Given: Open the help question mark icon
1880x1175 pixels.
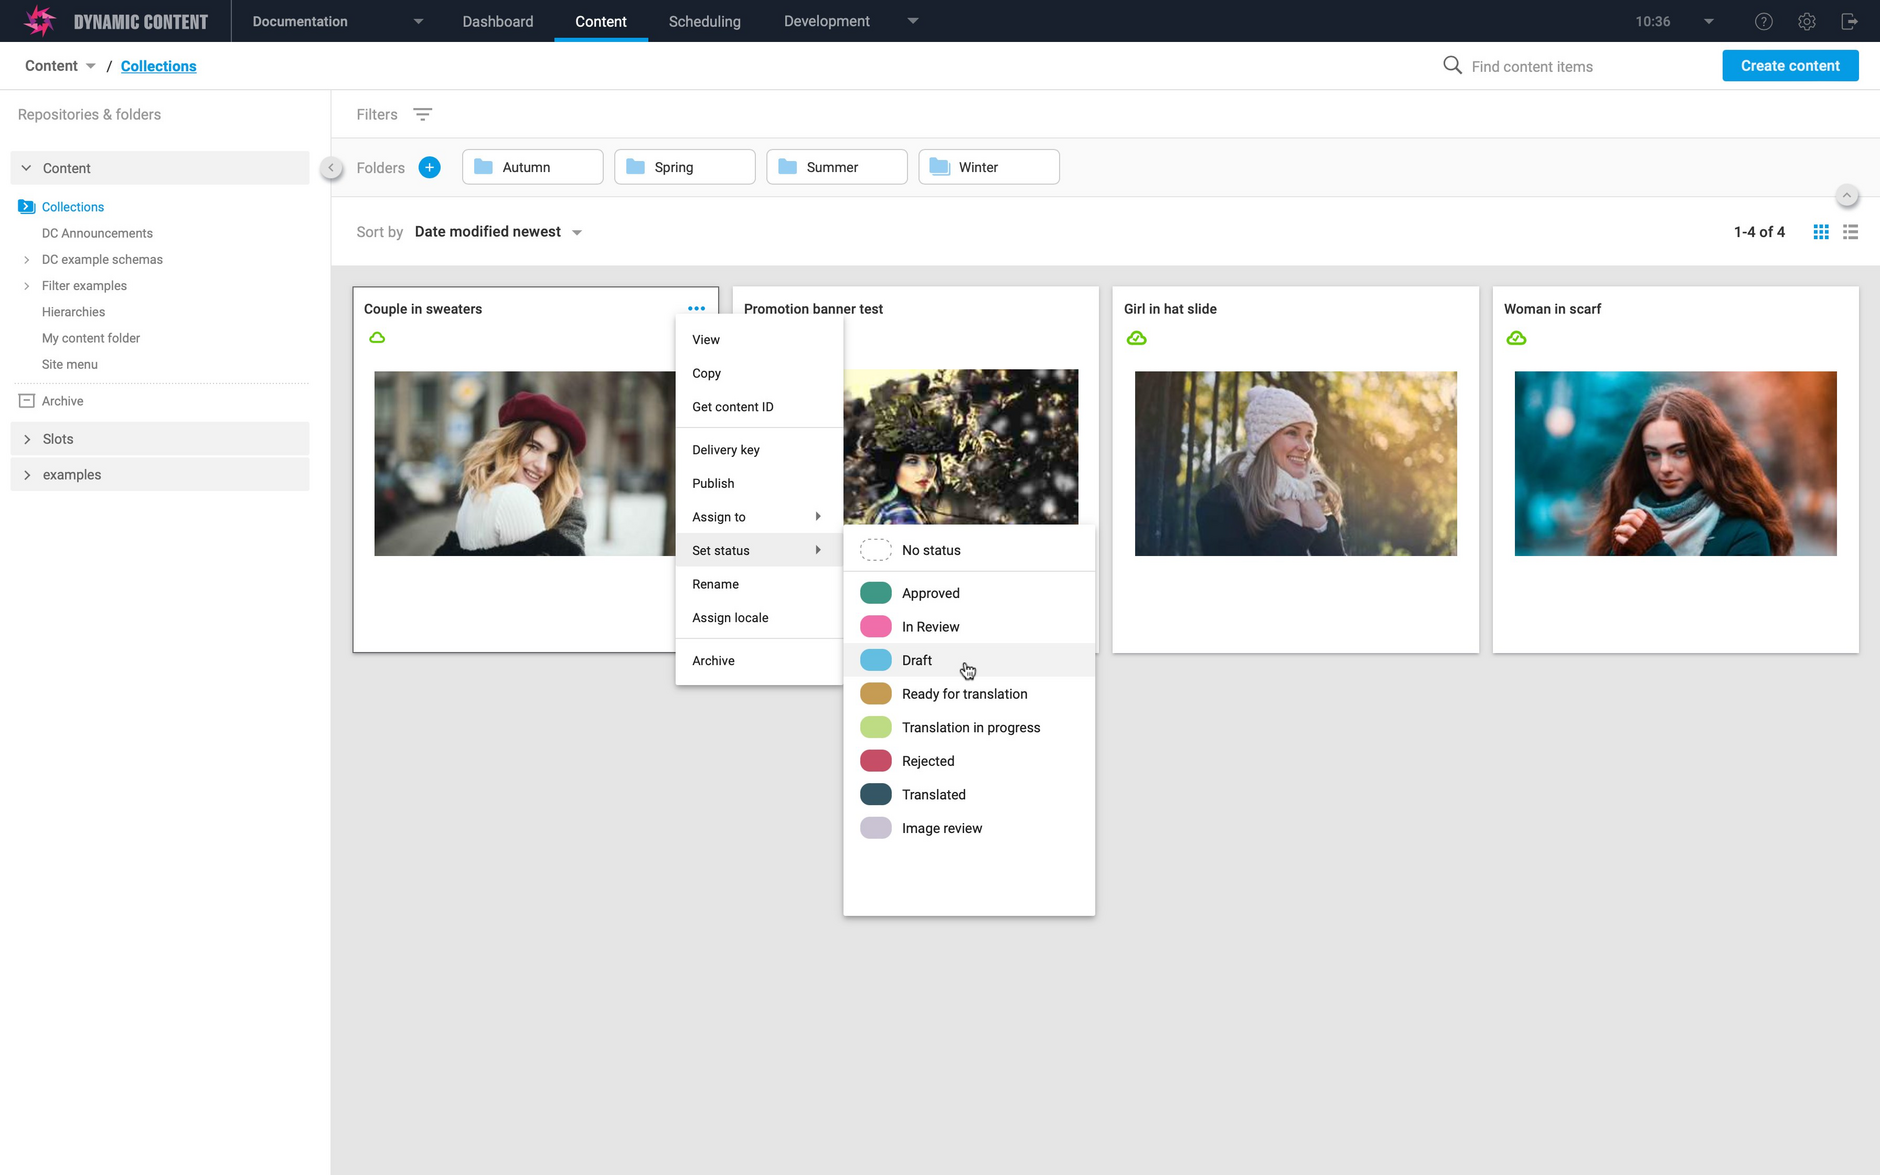Looking at the screenshot, I should tap(1764, 21).
